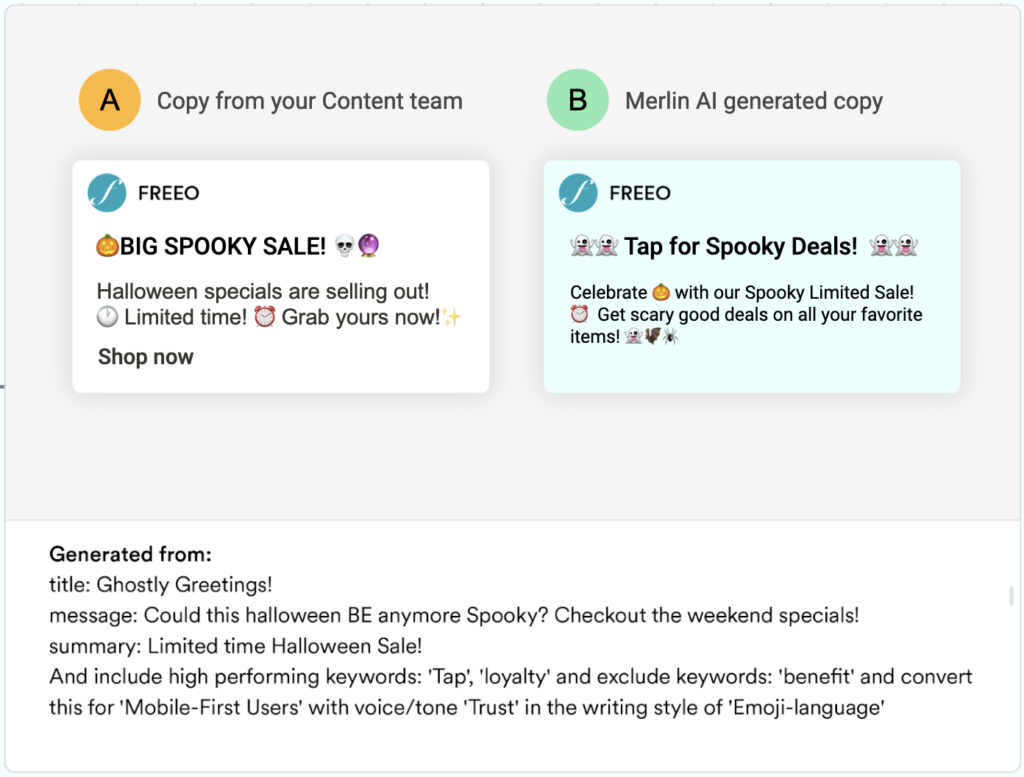
Task: Click the skull emoji after BIG SPOOKY SALE
Action: (x=345, y=246)
